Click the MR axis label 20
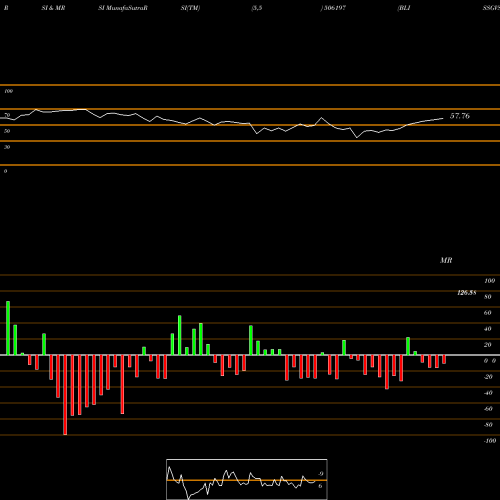The width and height of the screenshot is (500, 500). (488, 345)
